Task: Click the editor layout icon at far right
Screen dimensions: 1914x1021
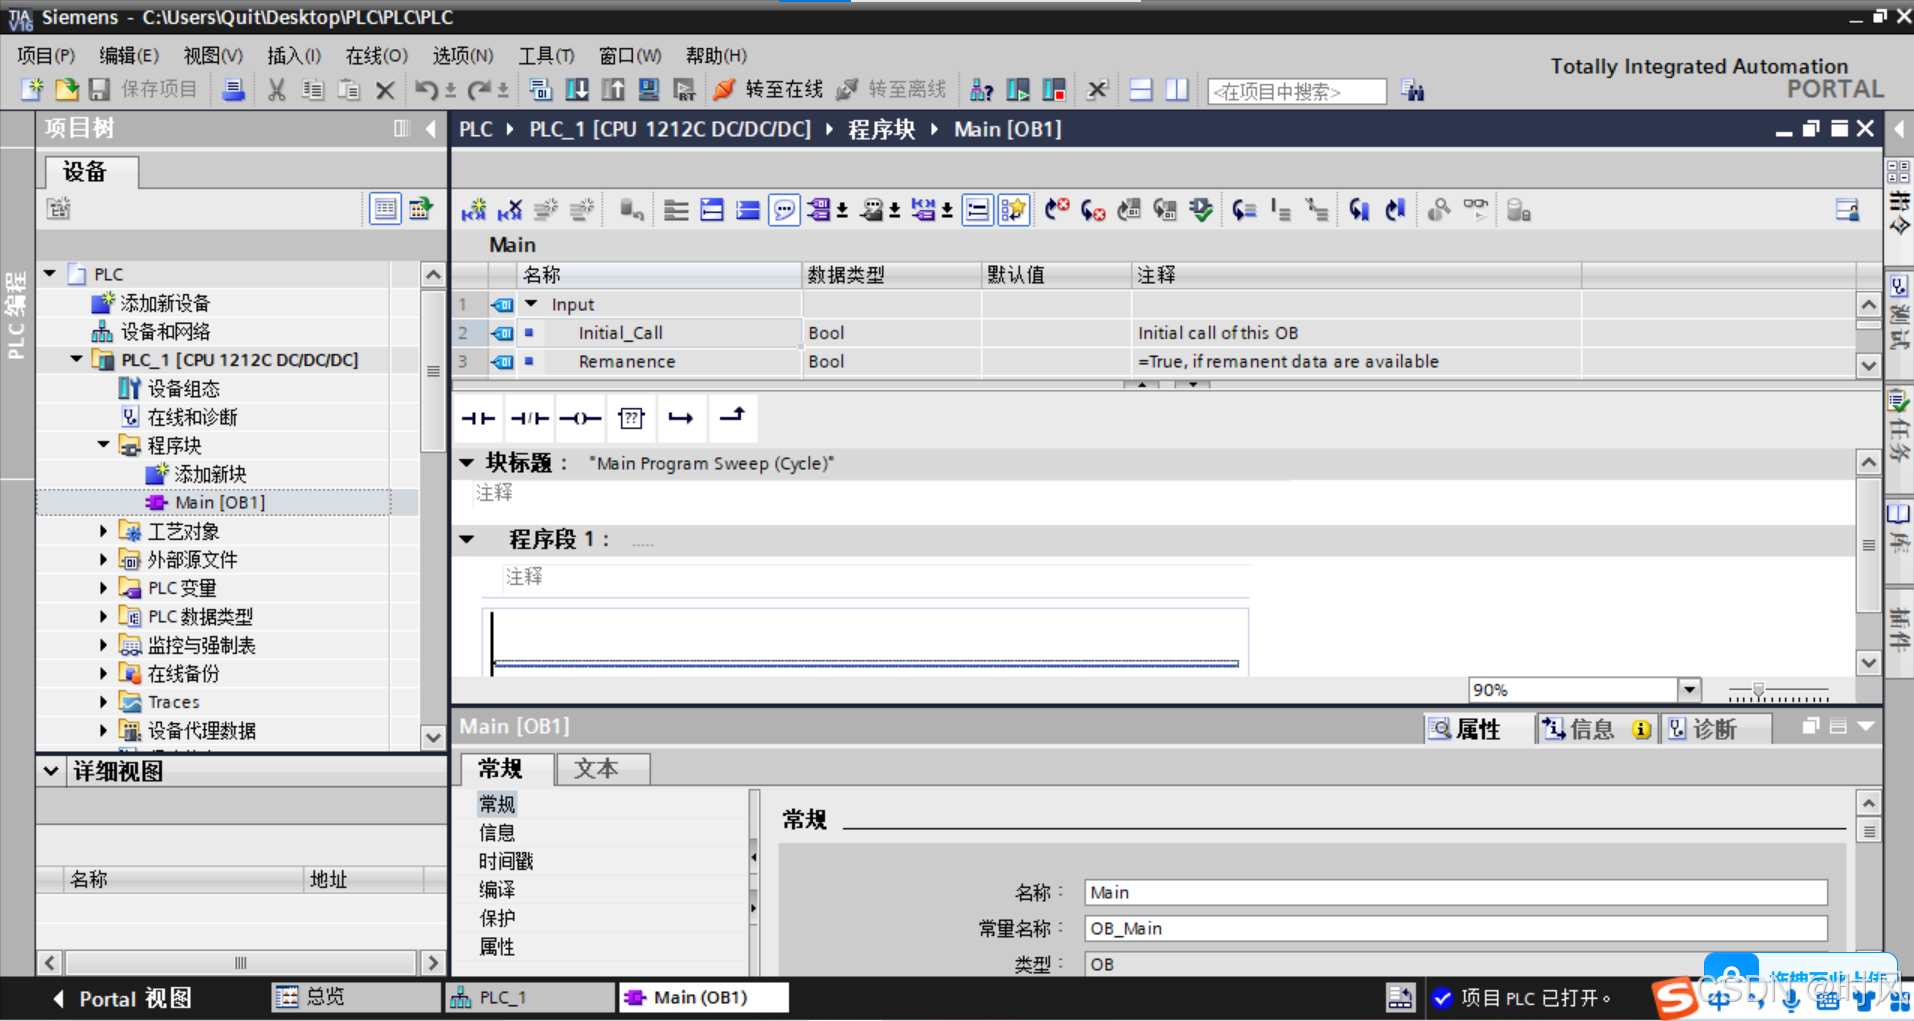Action: tap(1847, 210)
